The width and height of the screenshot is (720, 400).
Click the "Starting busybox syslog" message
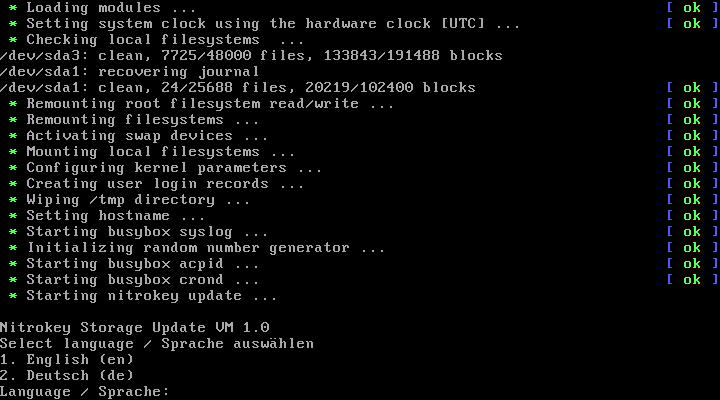pyautogui.click(x=147, y=232)
